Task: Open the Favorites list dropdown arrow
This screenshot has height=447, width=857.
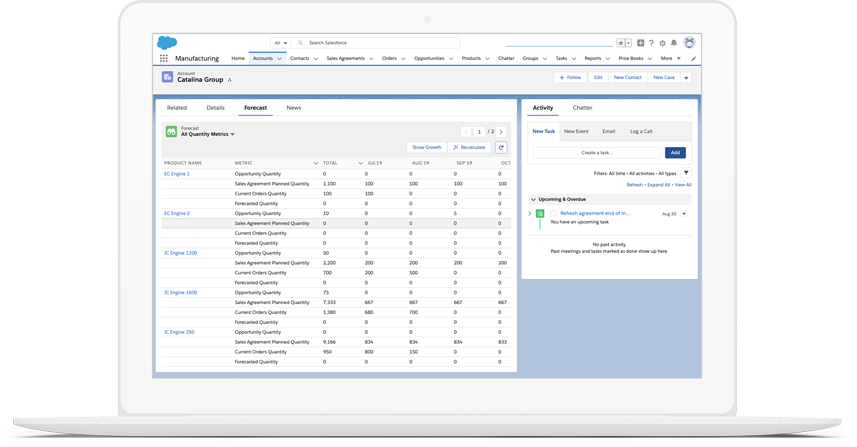Action: 629,43
